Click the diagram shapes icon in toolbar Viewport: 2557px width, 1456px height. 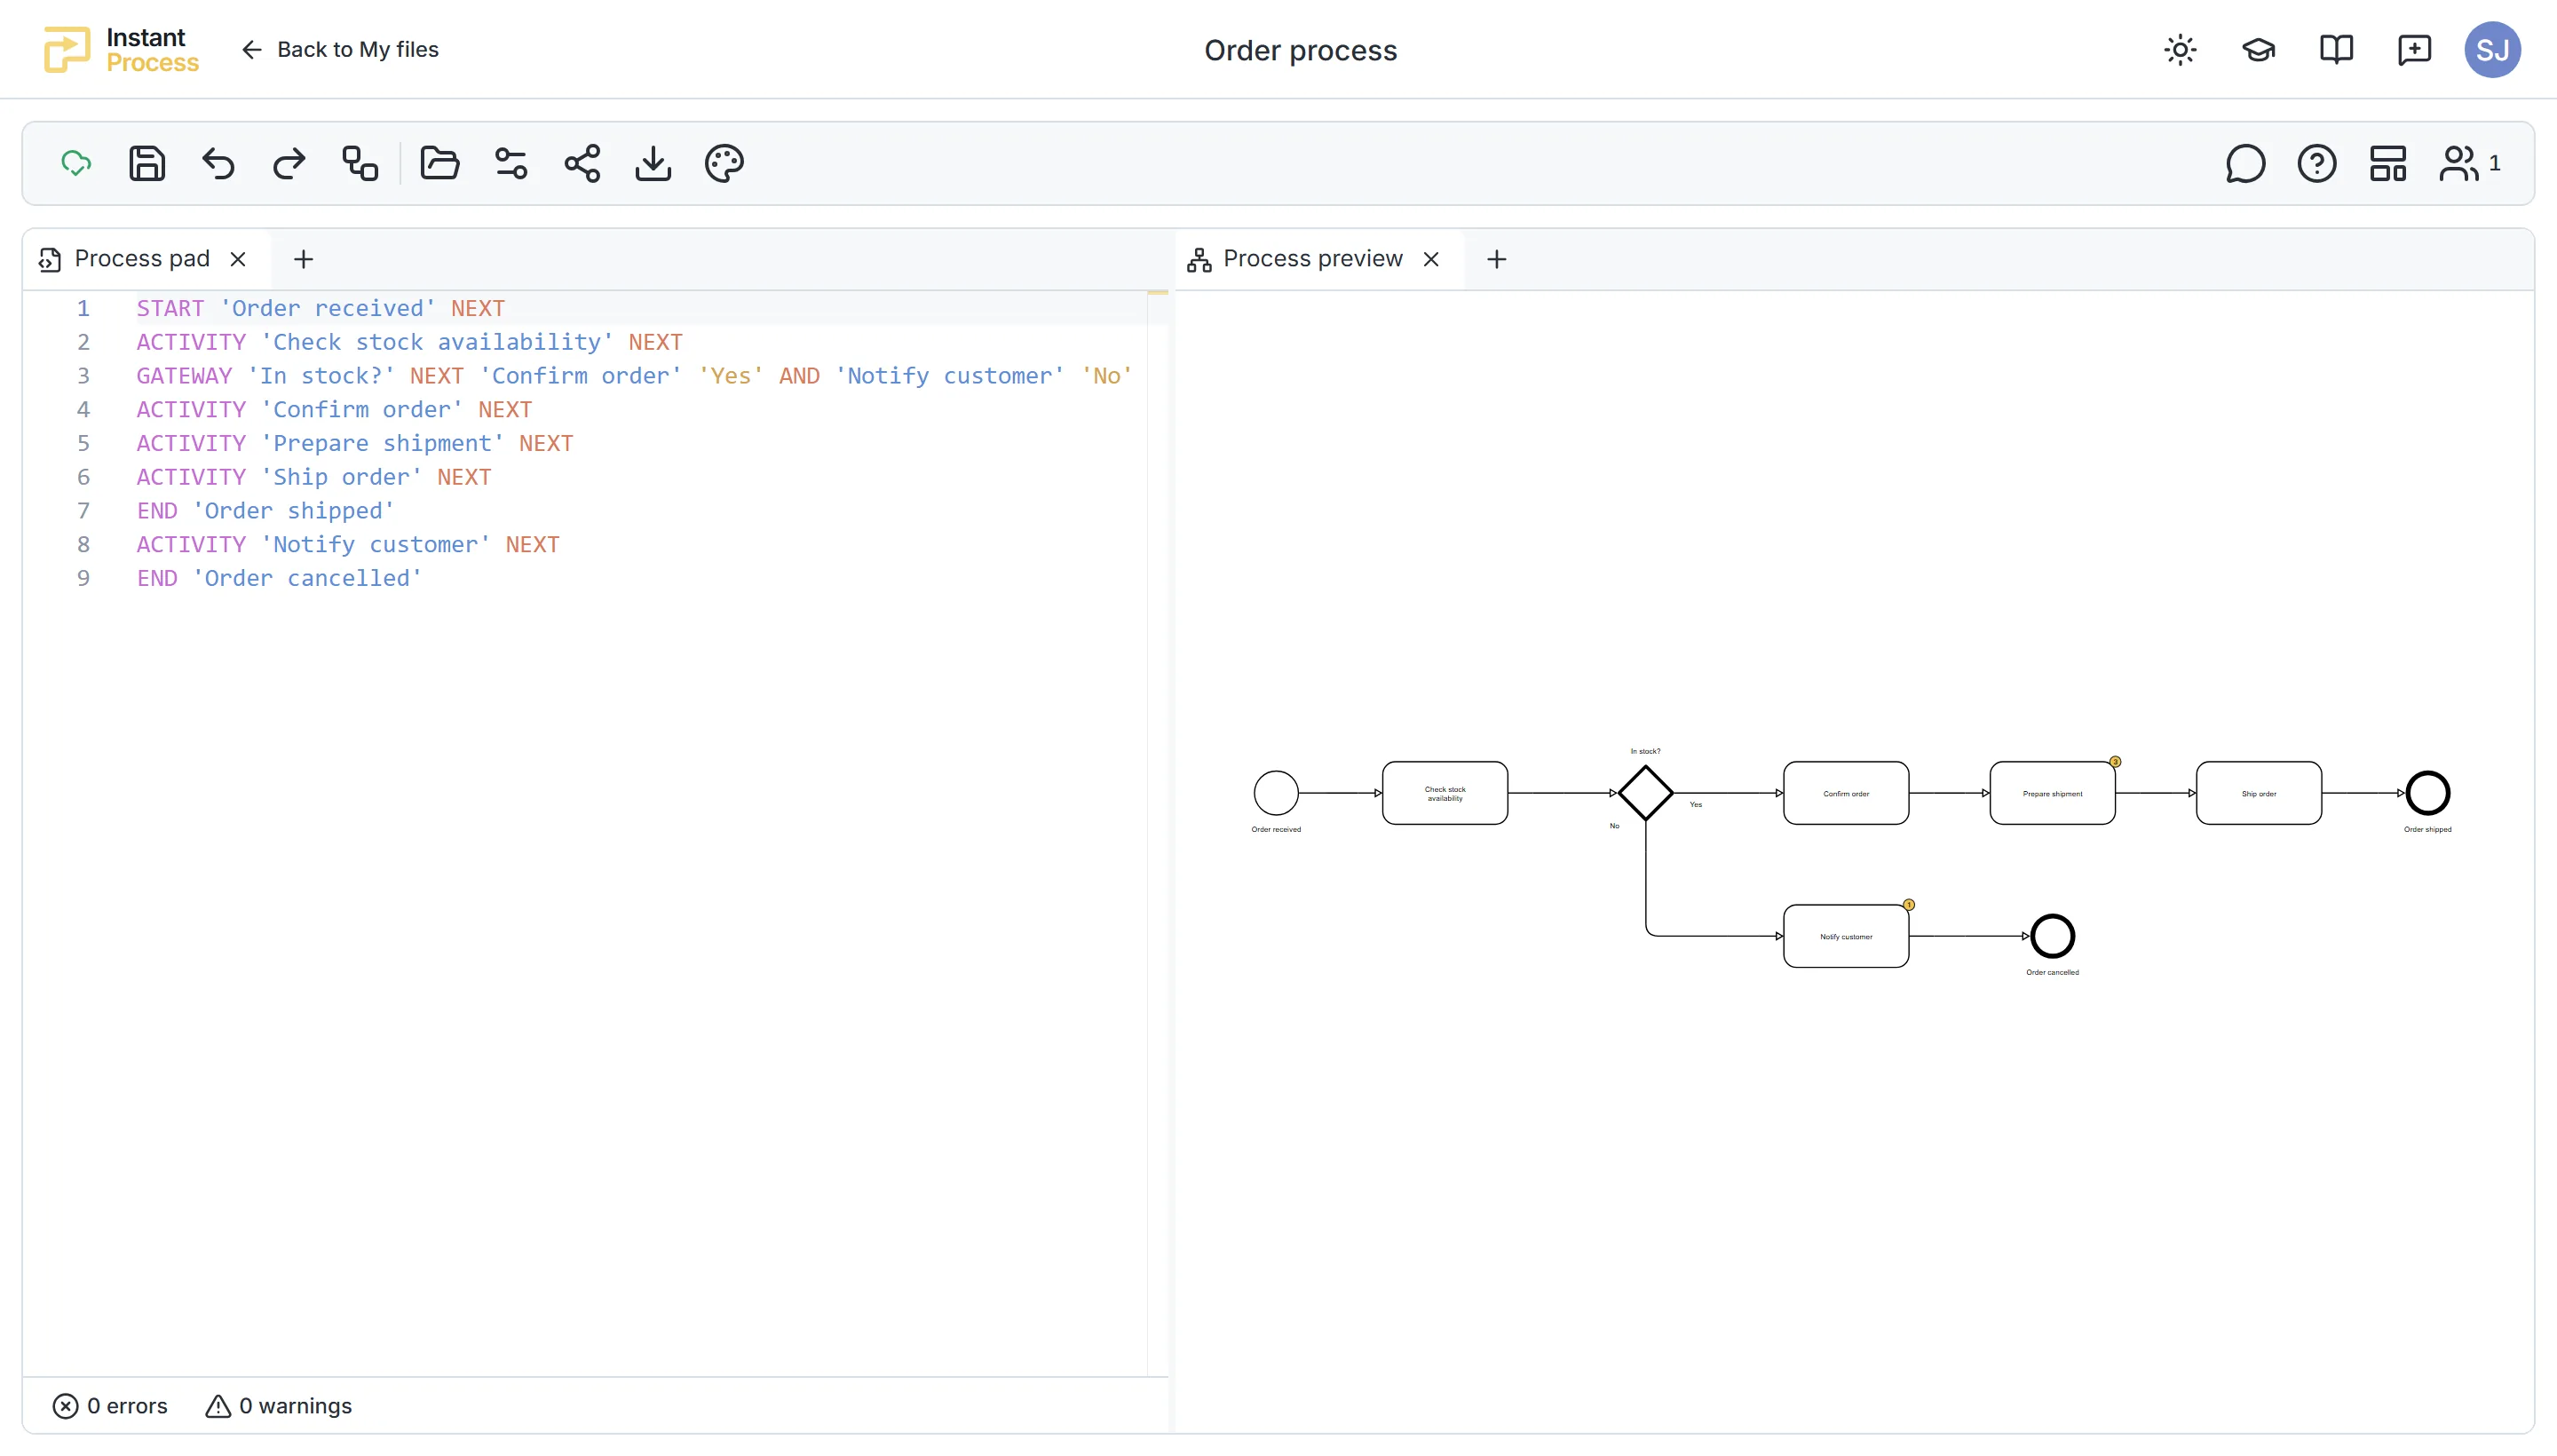[360, 163]
